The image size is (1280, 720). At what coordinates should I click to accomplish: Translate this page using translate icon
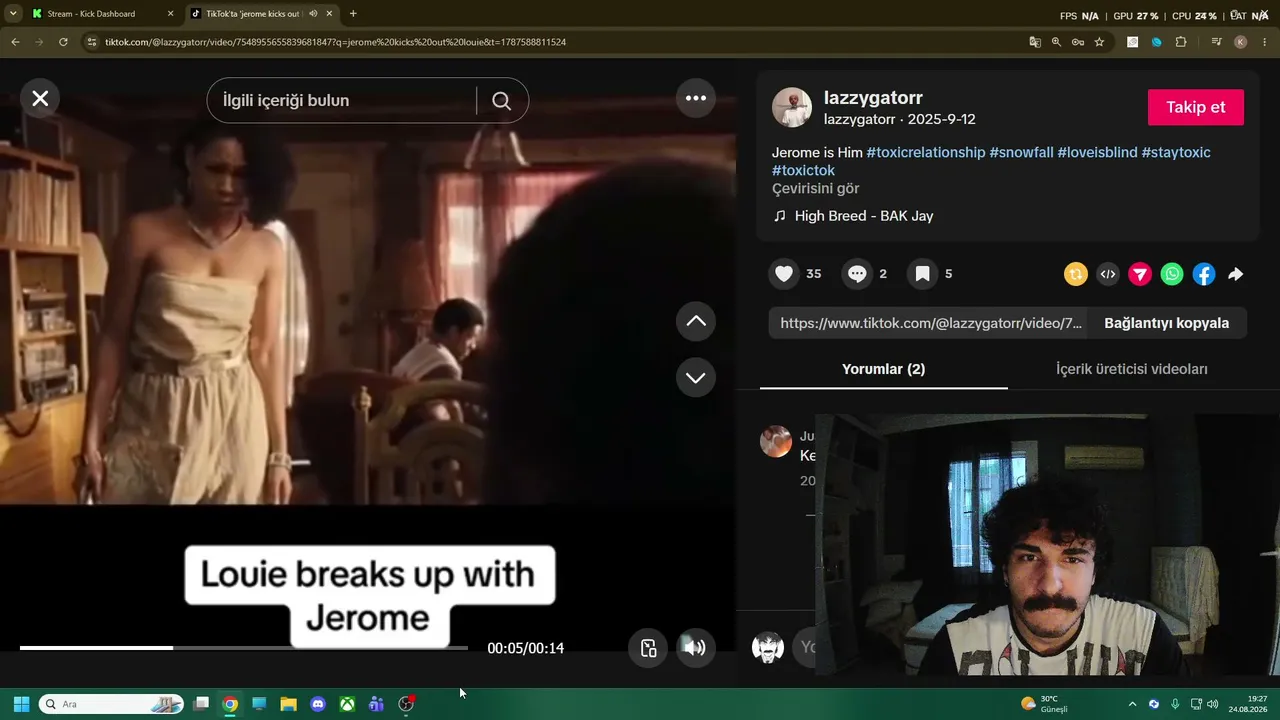(1035, 42)
